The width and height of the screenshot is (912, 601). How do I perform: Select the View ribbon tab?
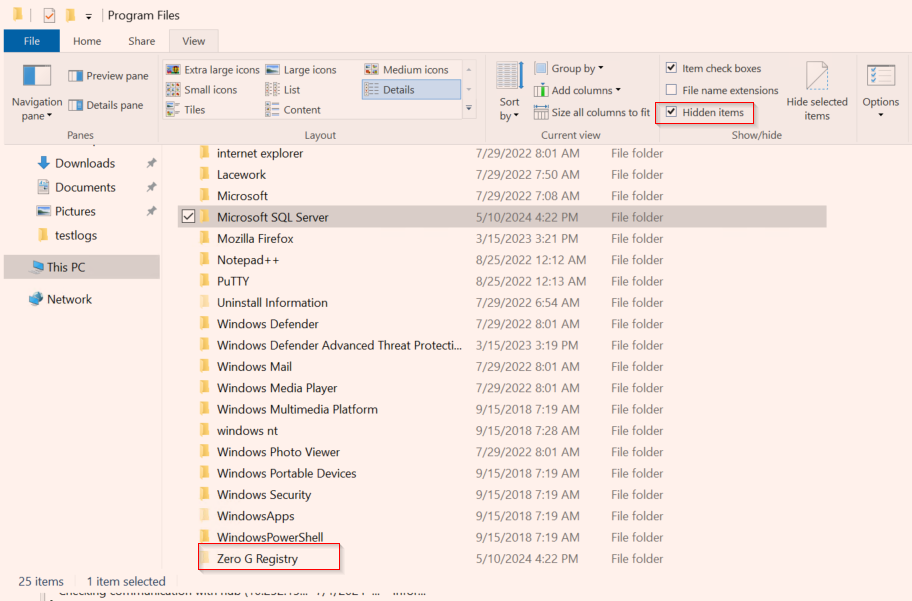(194, 41)
